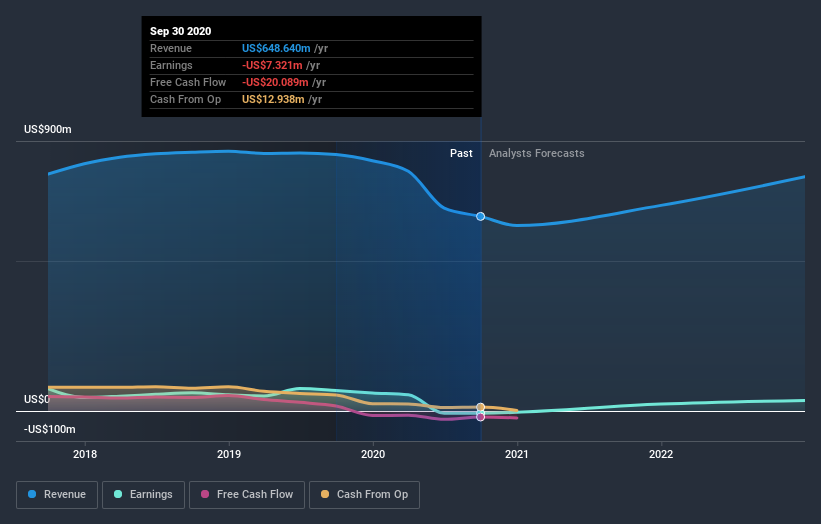
Task: Toggle the Earnings legend button
Action: click(x=143, y=495)
